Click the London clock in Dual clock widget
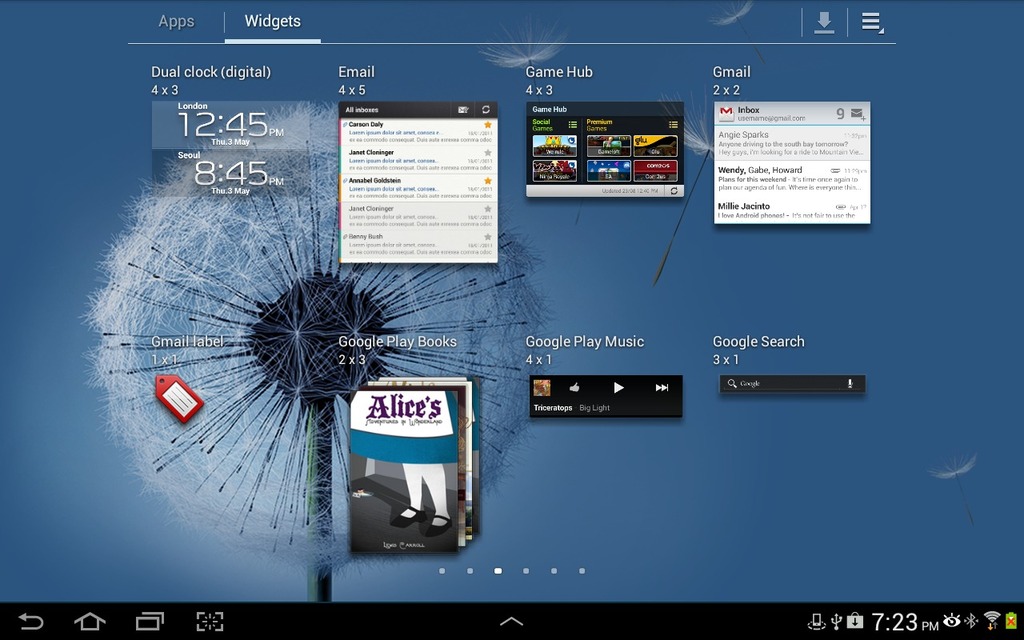The width and height of the screenshot is (1024, 640). coord(231,124)
